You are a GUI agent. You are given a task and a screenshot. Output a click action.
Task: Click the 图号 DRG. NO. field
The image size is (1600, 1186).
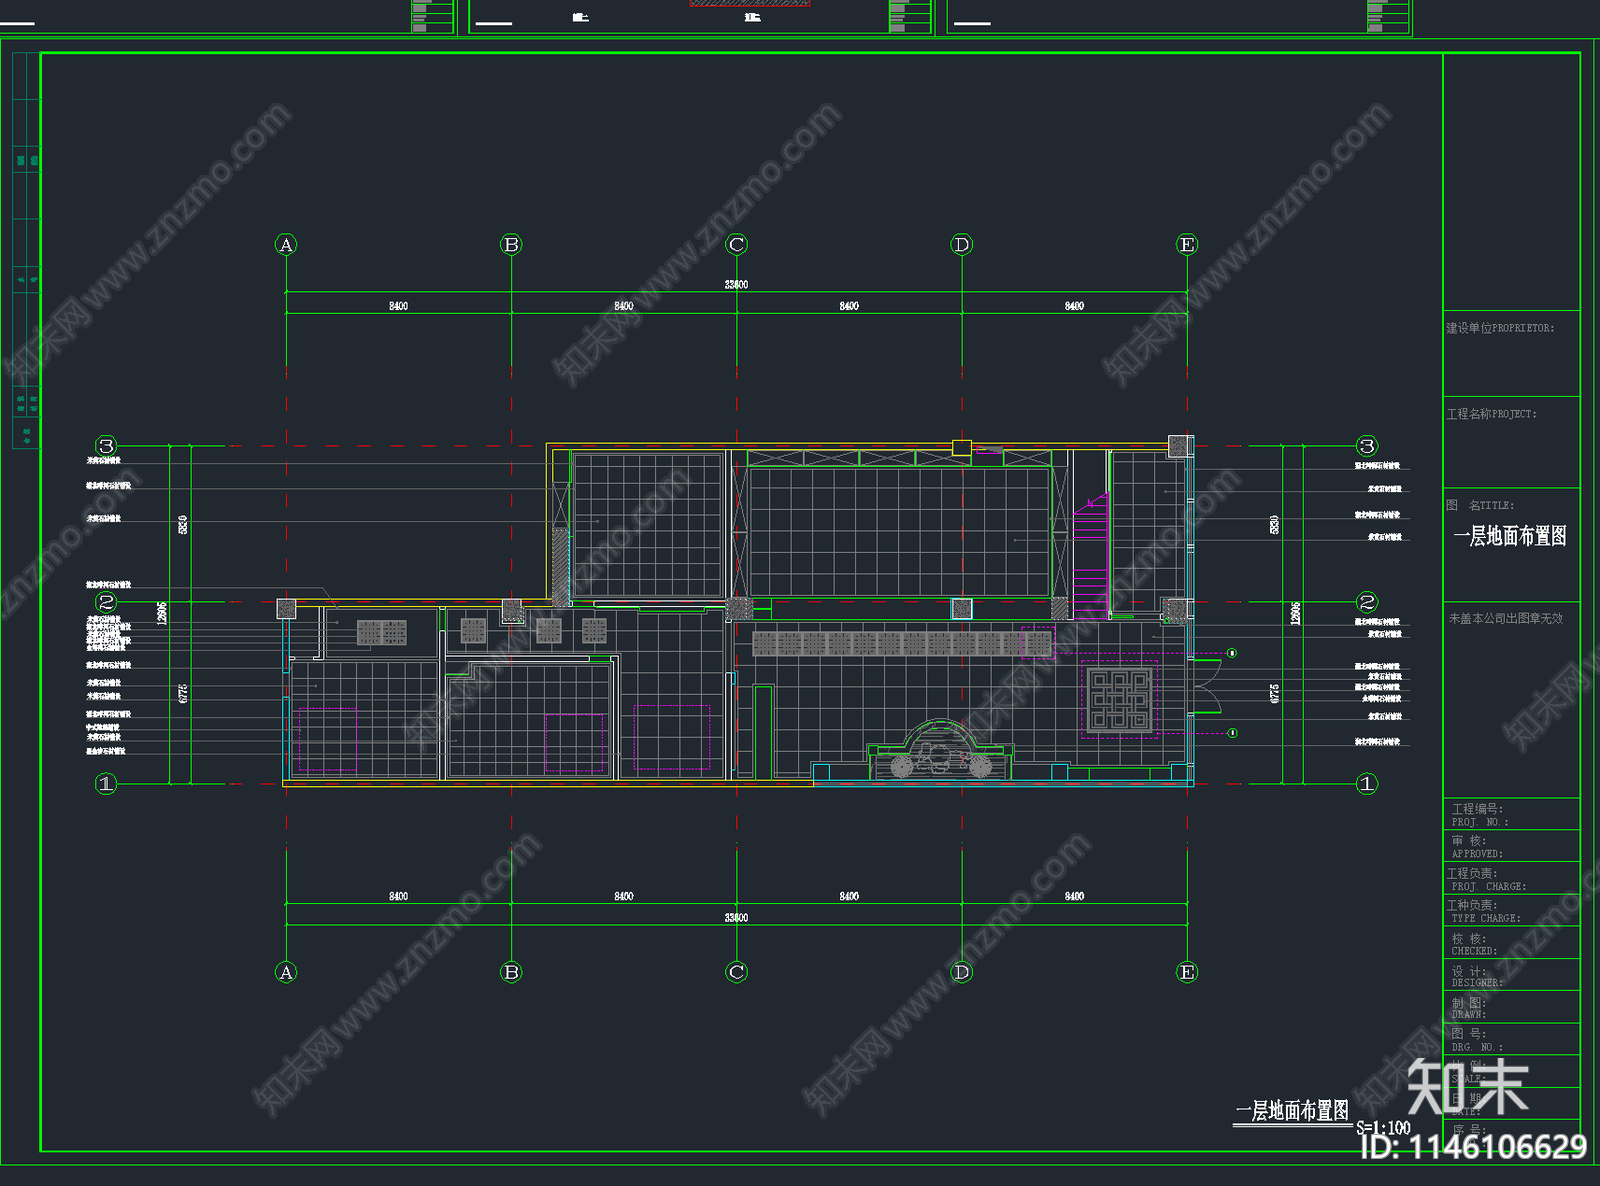pyautogui.click(x=1511, y=1040)
